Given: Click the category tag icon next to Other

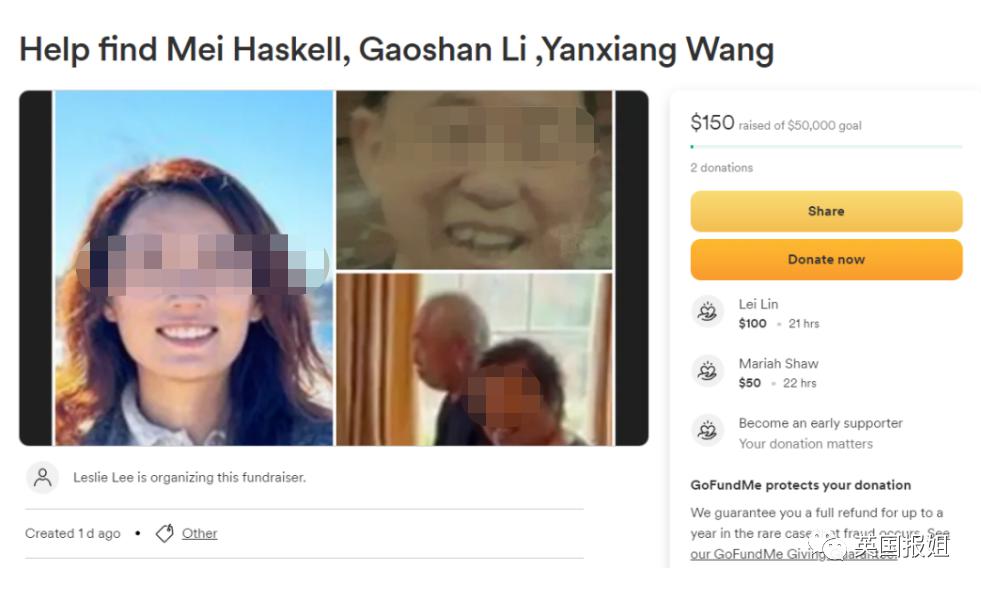Looking at the screenshot, I should coord(165,533).
